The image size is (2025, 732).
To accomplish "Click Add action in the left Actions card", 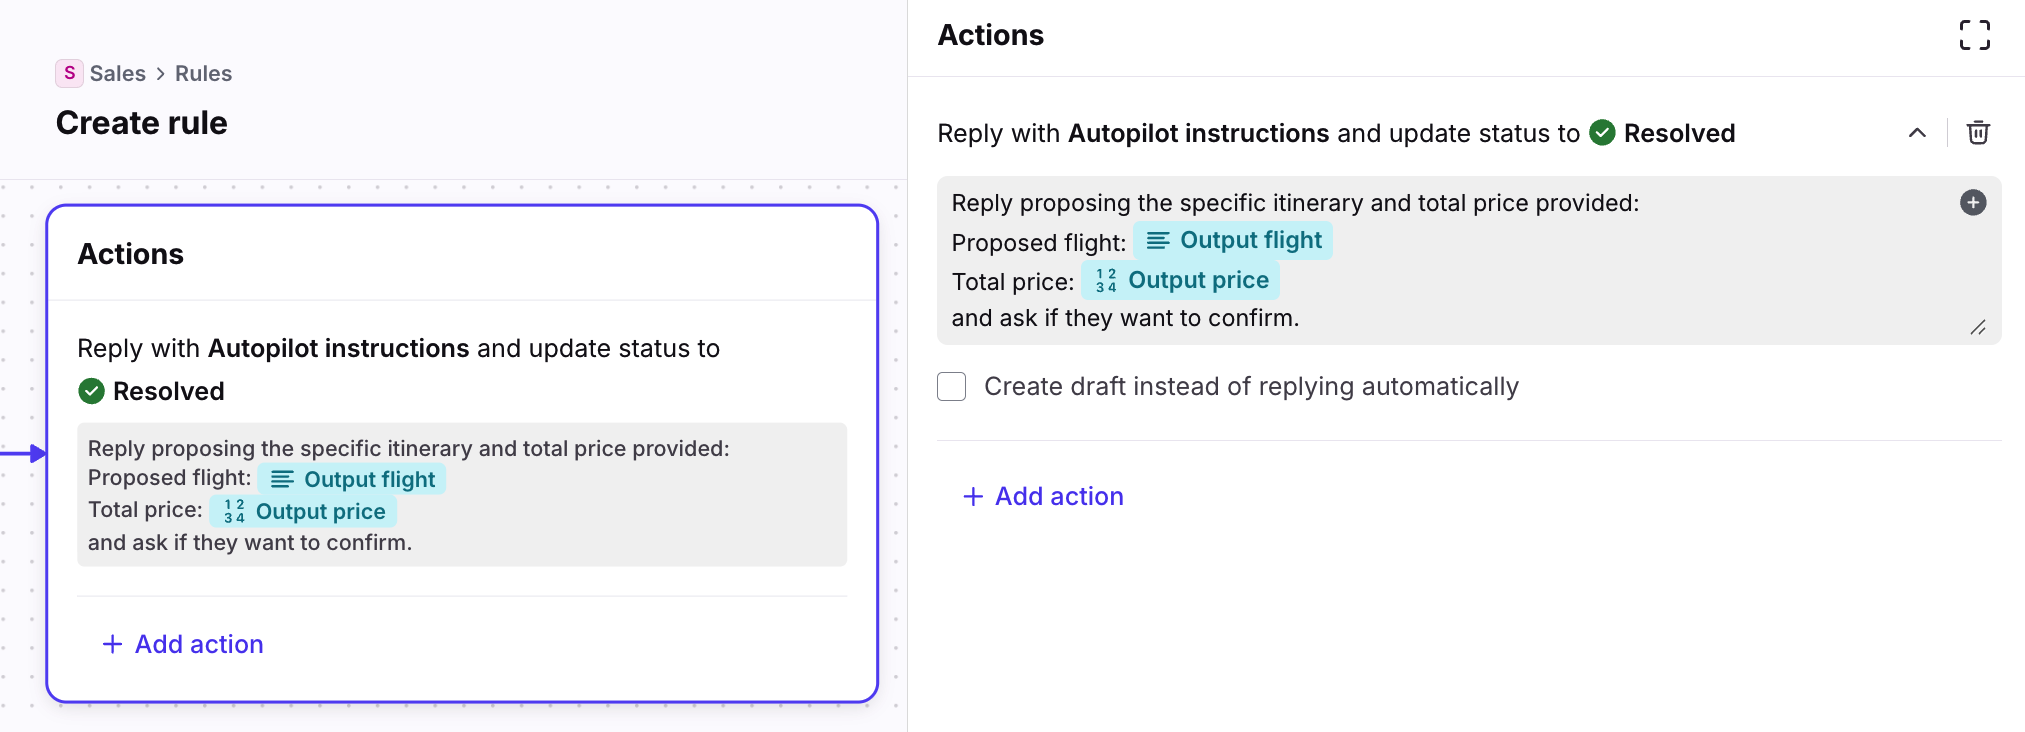I will (198, 645).
